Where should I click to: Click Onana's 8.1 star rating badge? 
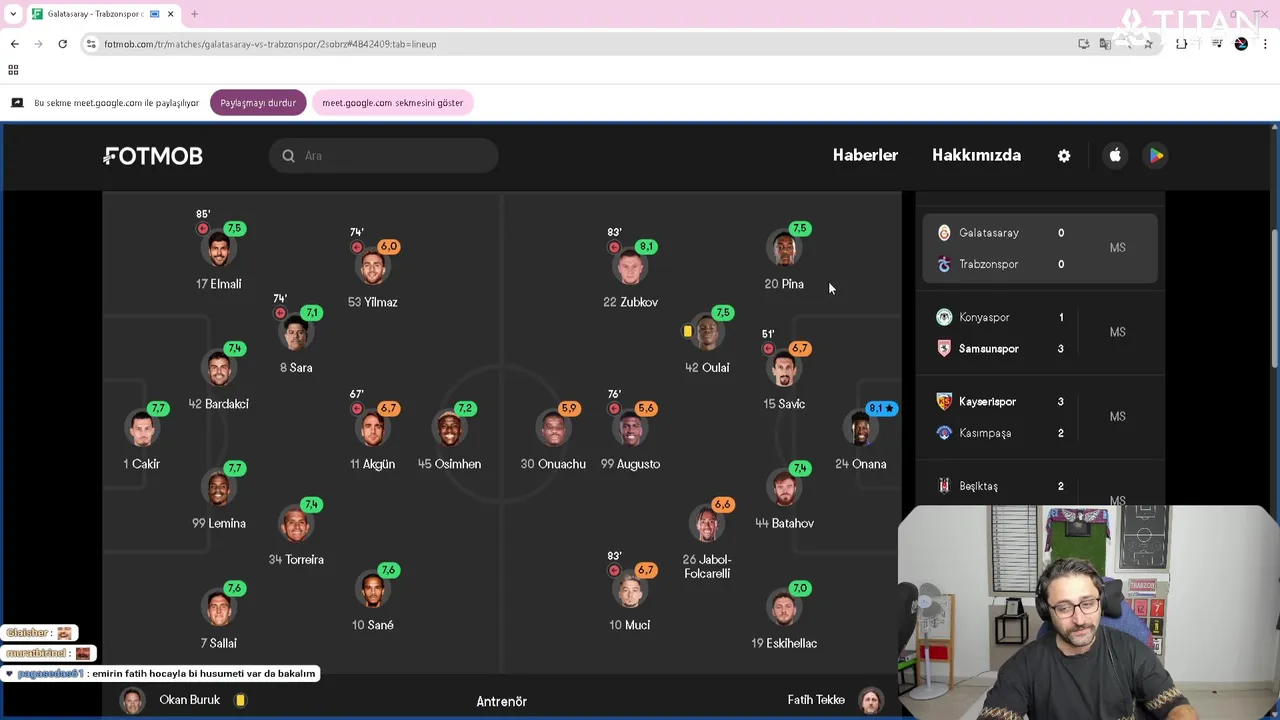882,409
